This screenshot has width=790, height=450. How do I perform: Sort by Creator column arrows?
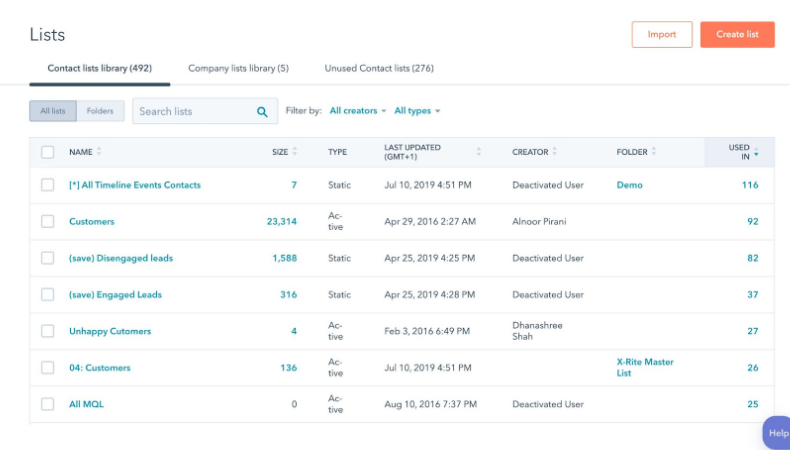(x=554, y=151)
